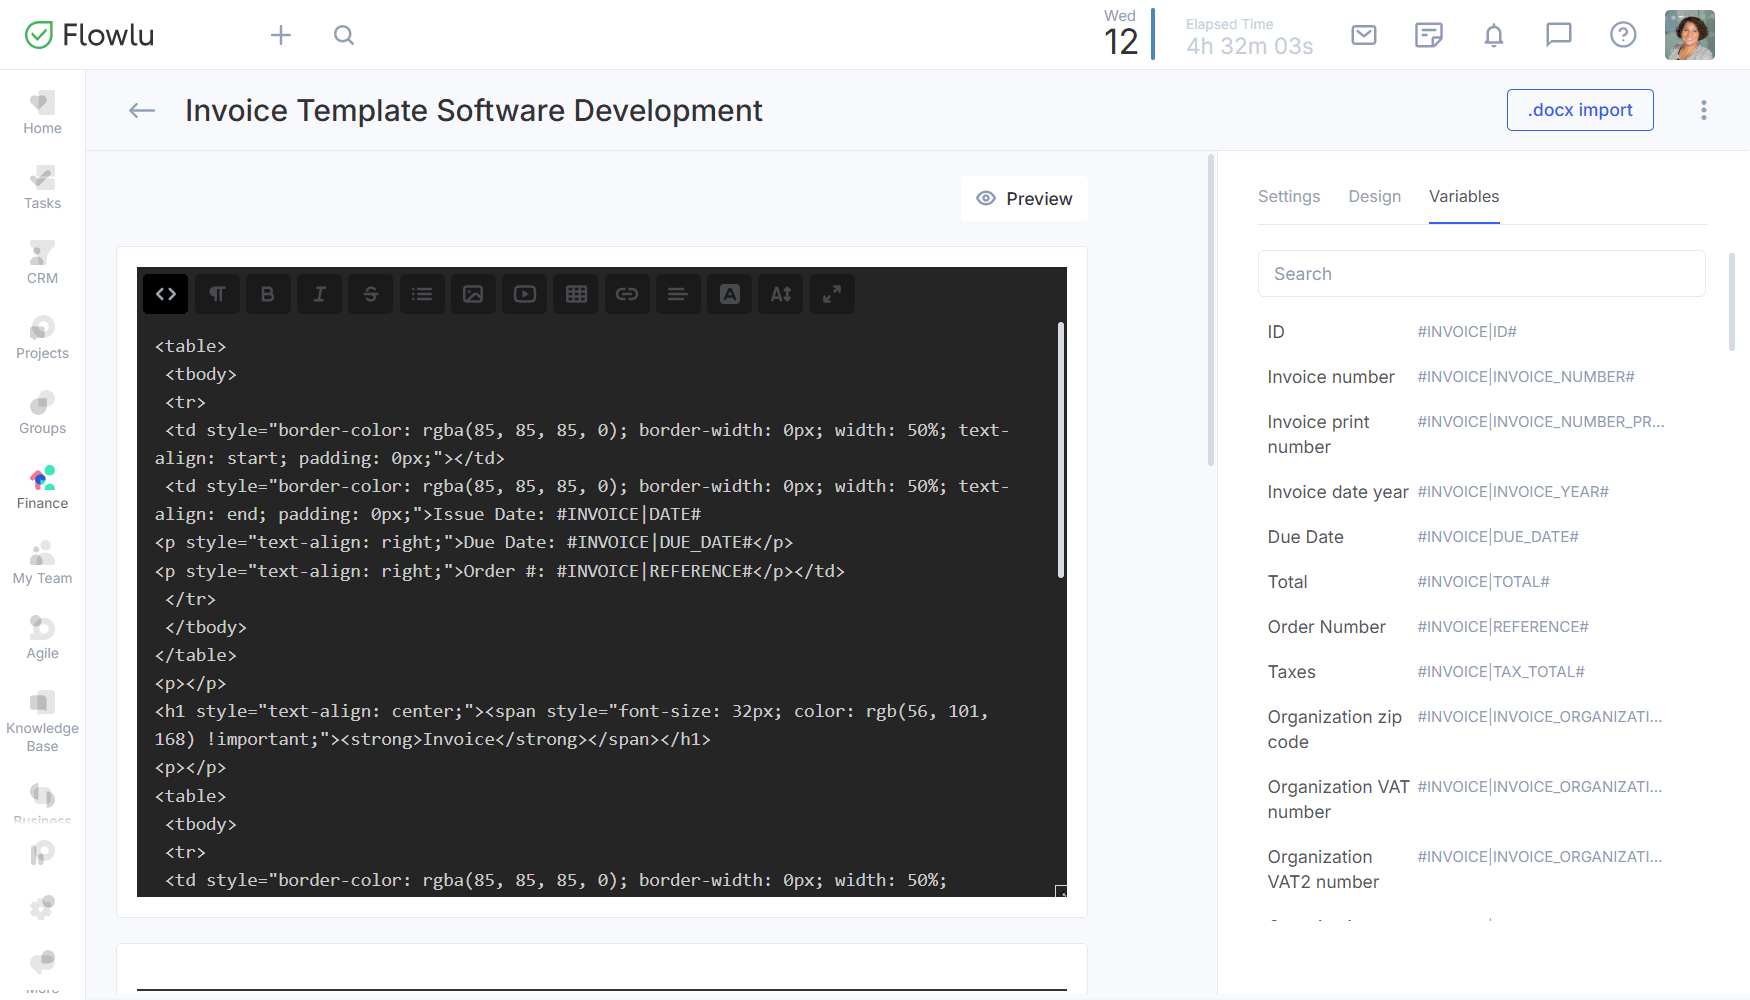The width and height of the screenshot is (1750, 1000).
Task: Click the .docx import button
Action: (x=1580, y=110)
